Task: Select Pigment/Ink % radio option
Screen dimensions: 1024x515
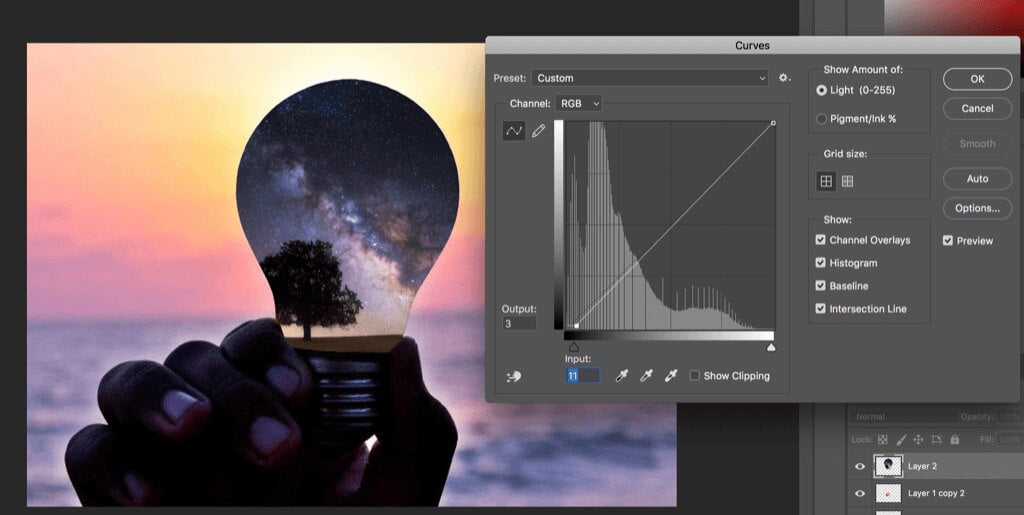Action: [x=822, y=119]
